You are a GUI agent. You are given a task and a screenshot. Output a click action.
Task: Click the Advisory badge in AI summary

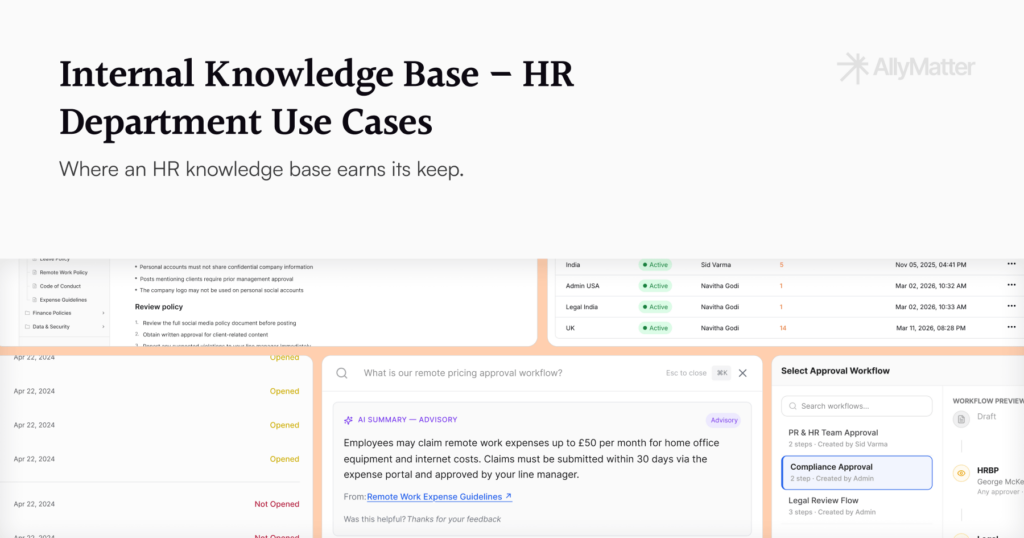[724, 420]
